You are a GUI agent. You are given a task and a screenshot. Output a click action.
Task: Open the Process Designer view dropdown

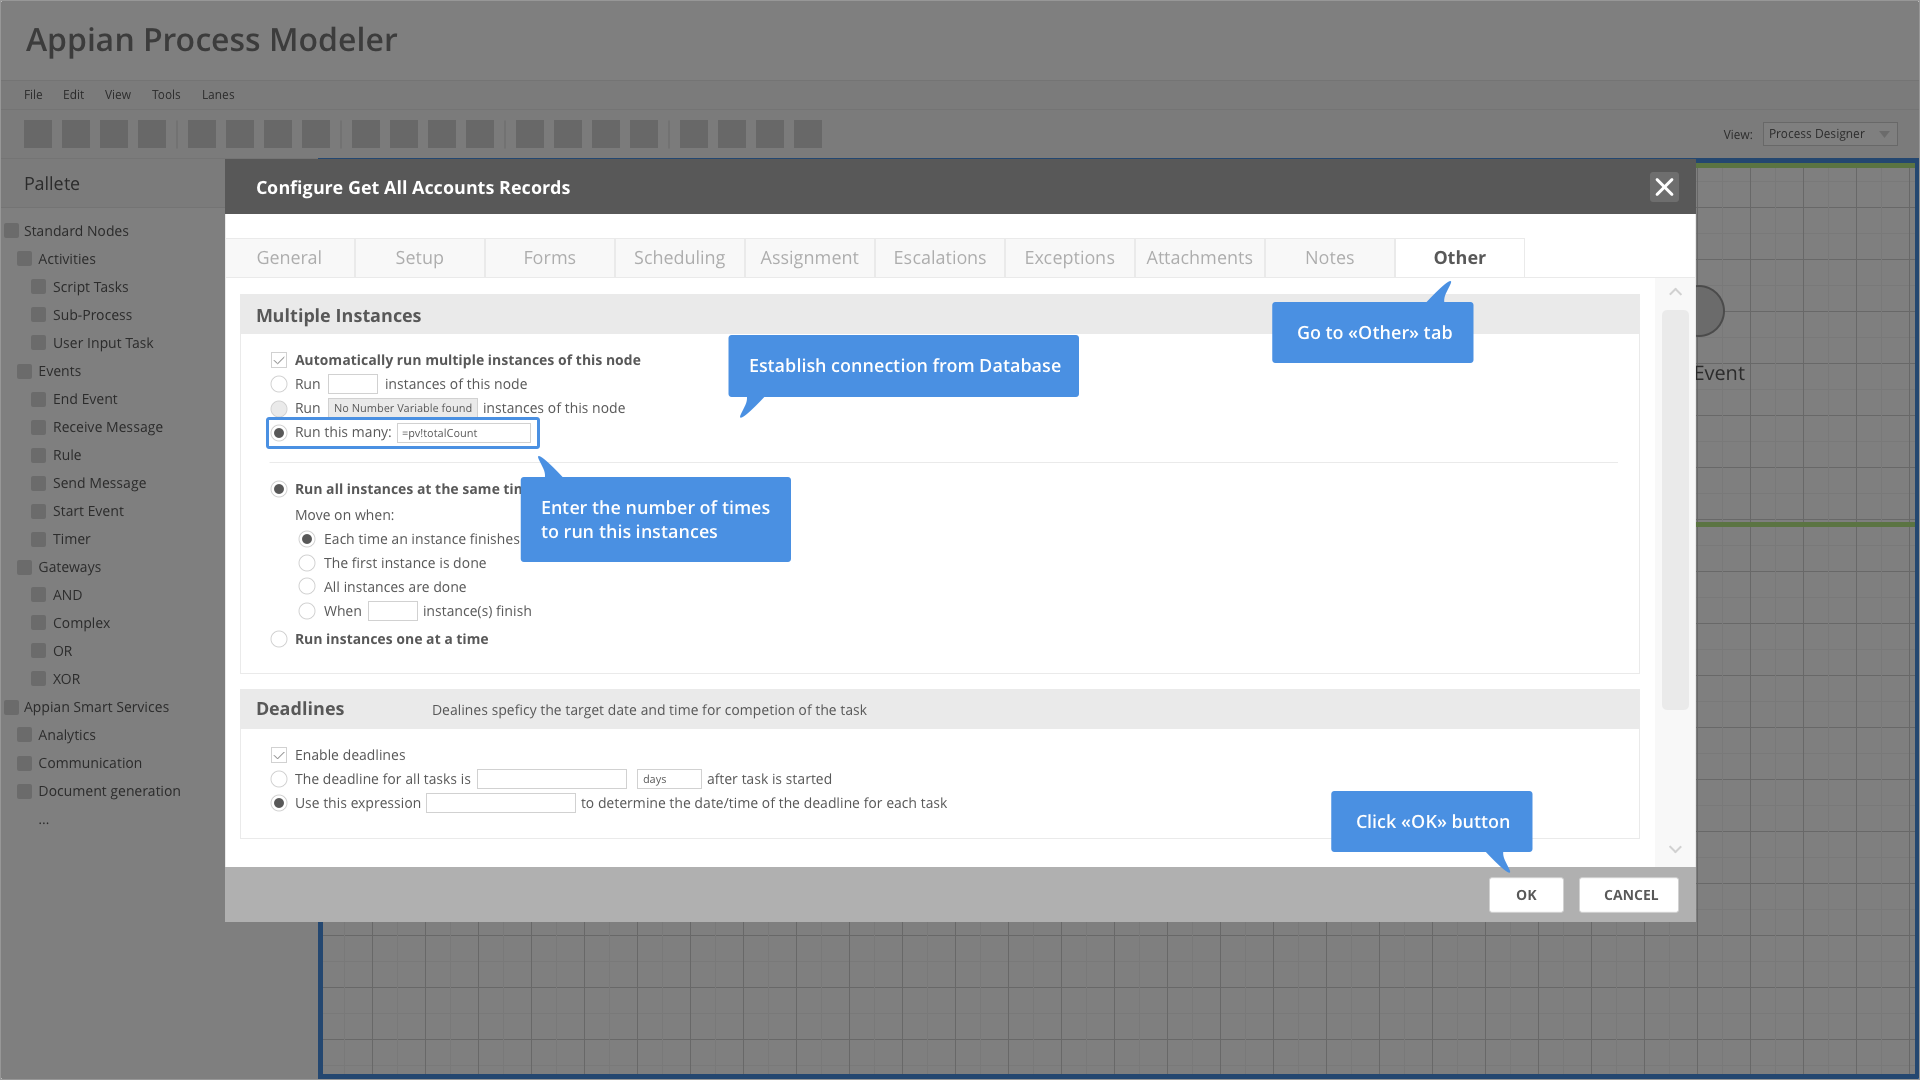(x=1829, y=134)
